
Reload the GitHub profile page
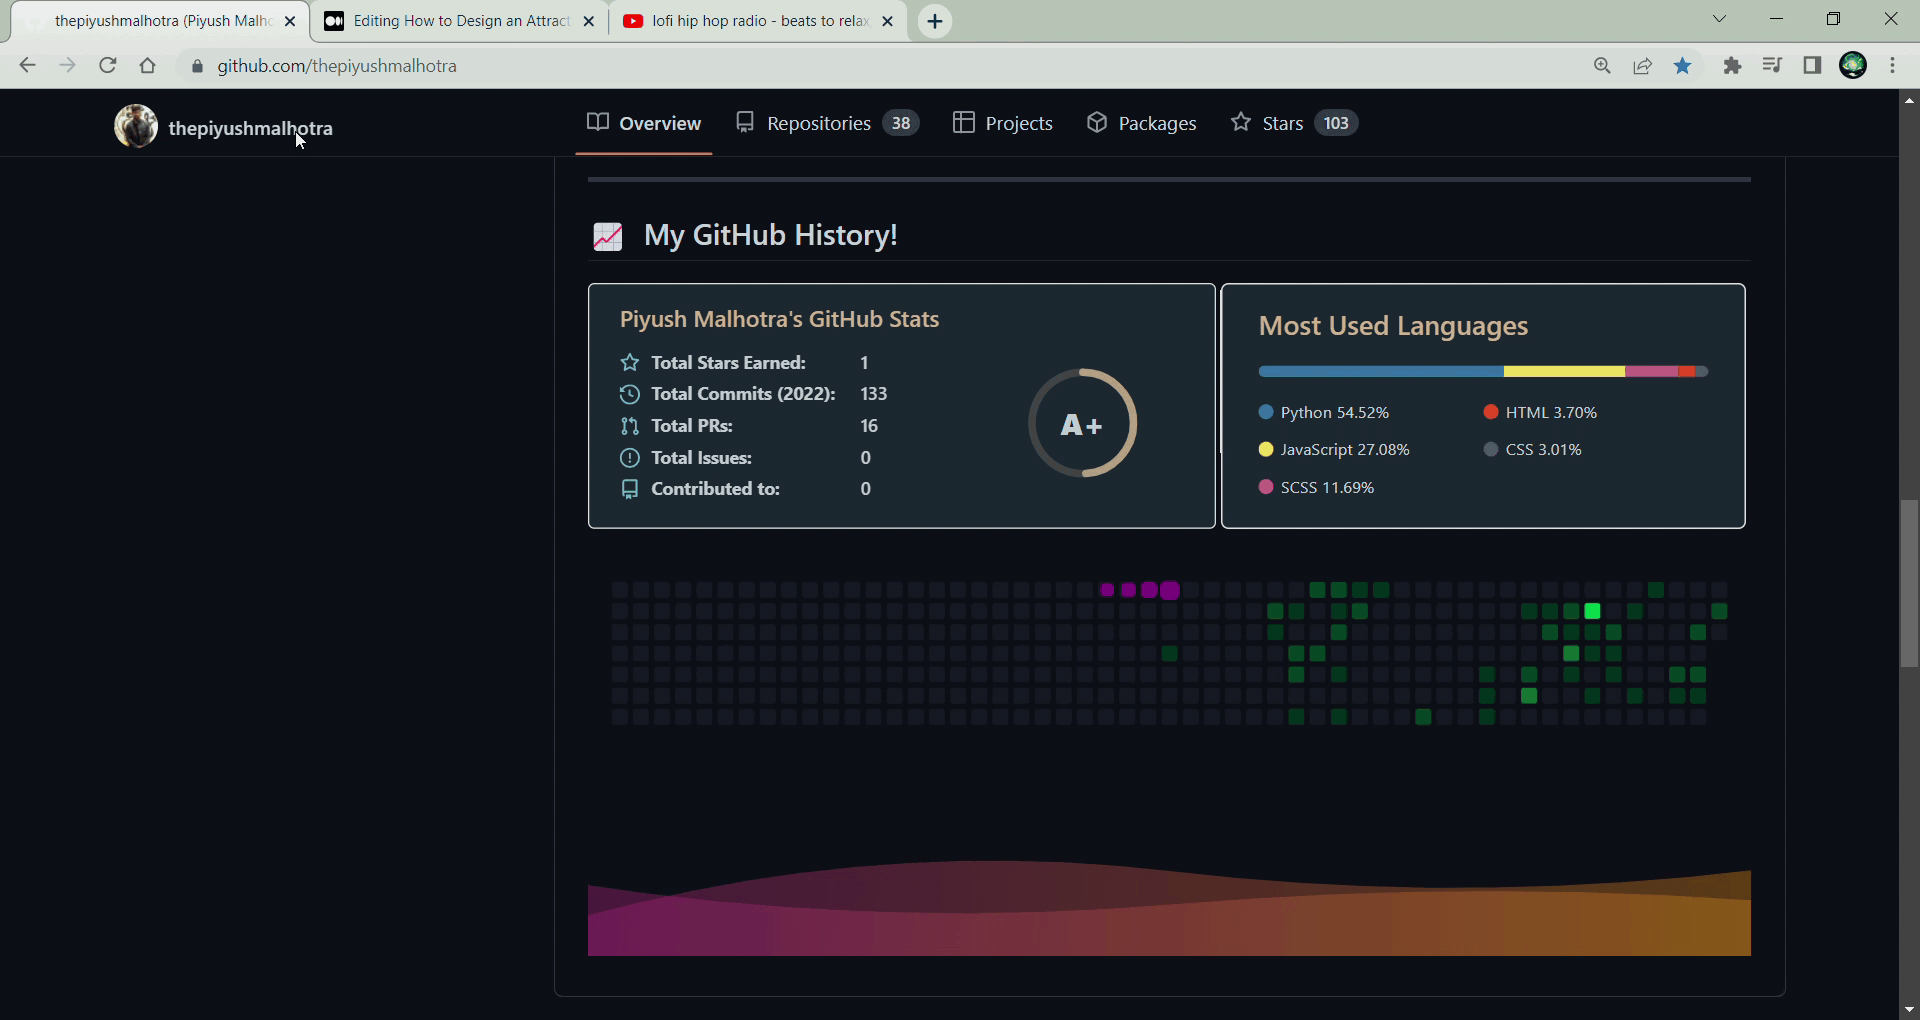point(108,66)
